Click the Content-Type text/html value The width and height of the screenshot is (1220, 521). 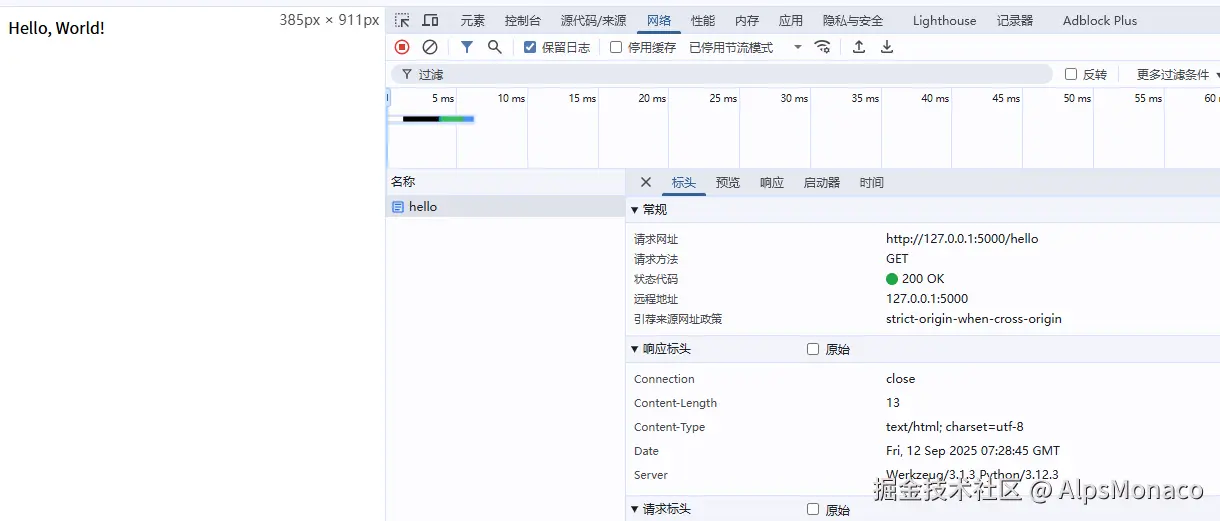955,427
